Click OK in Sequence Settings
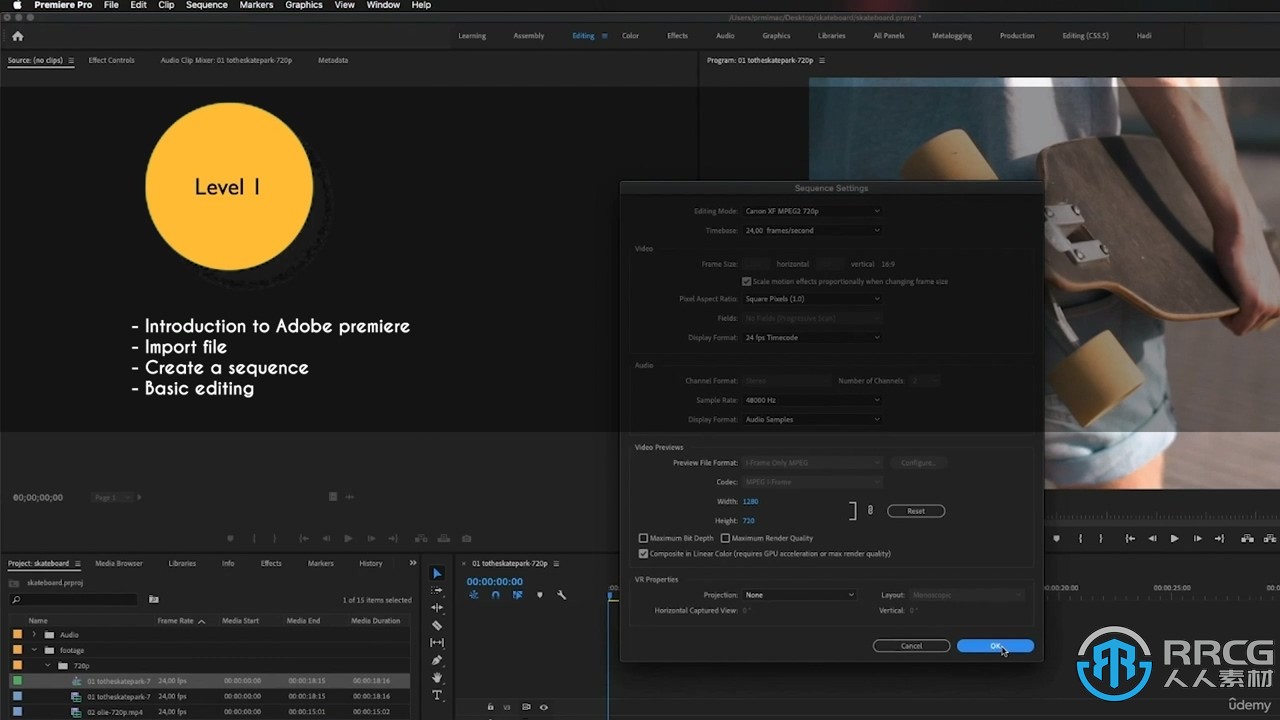The height and width of the screenshot is (720, 1280). tap(995, 646)
